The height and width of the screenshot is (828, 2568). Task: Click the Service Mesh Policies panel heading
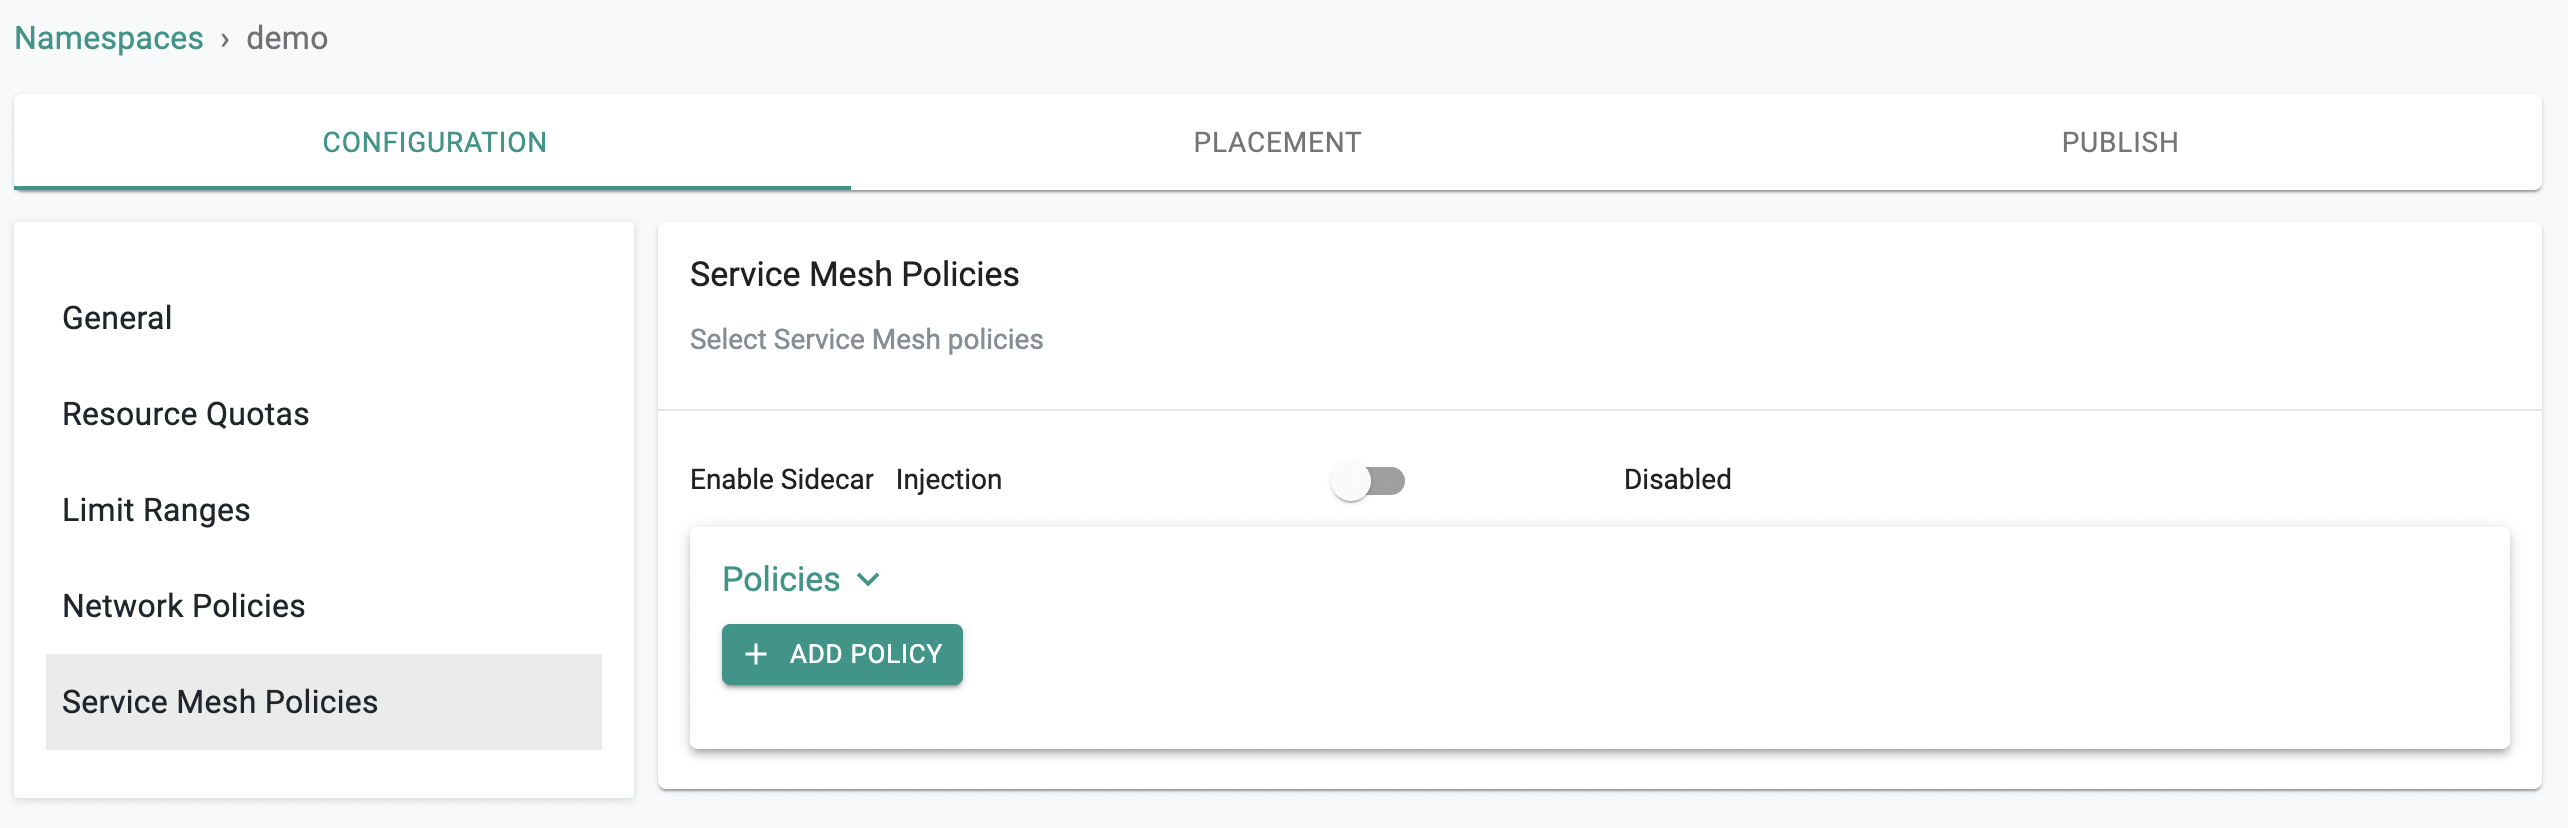[x=854, y=274]
